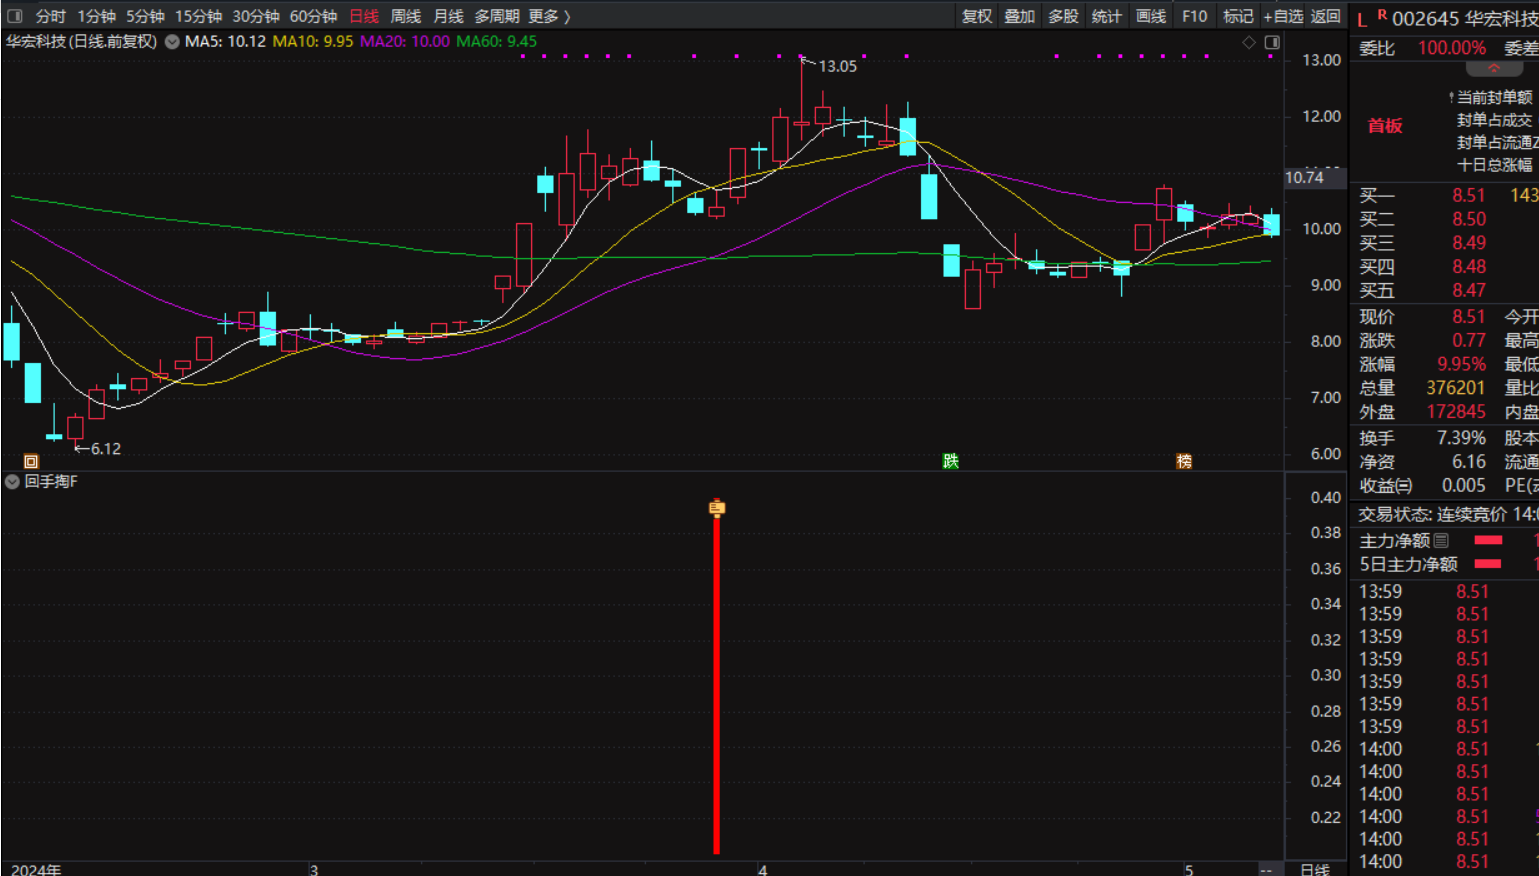Add stock via +自选 button
The width and height of the screenshot is (1539, 876).
click(1282, 16)
